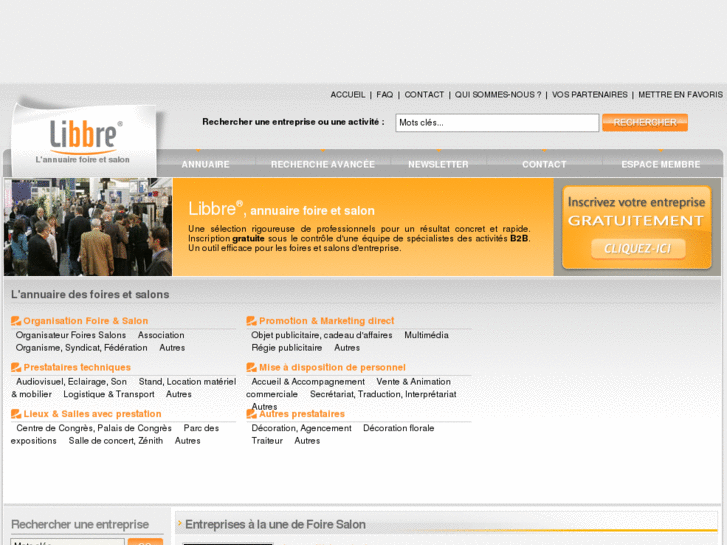The width and height of the screenshot is (727, 545).
Task: Focus the Mots clés search field
Action: [x=497, y=123]
